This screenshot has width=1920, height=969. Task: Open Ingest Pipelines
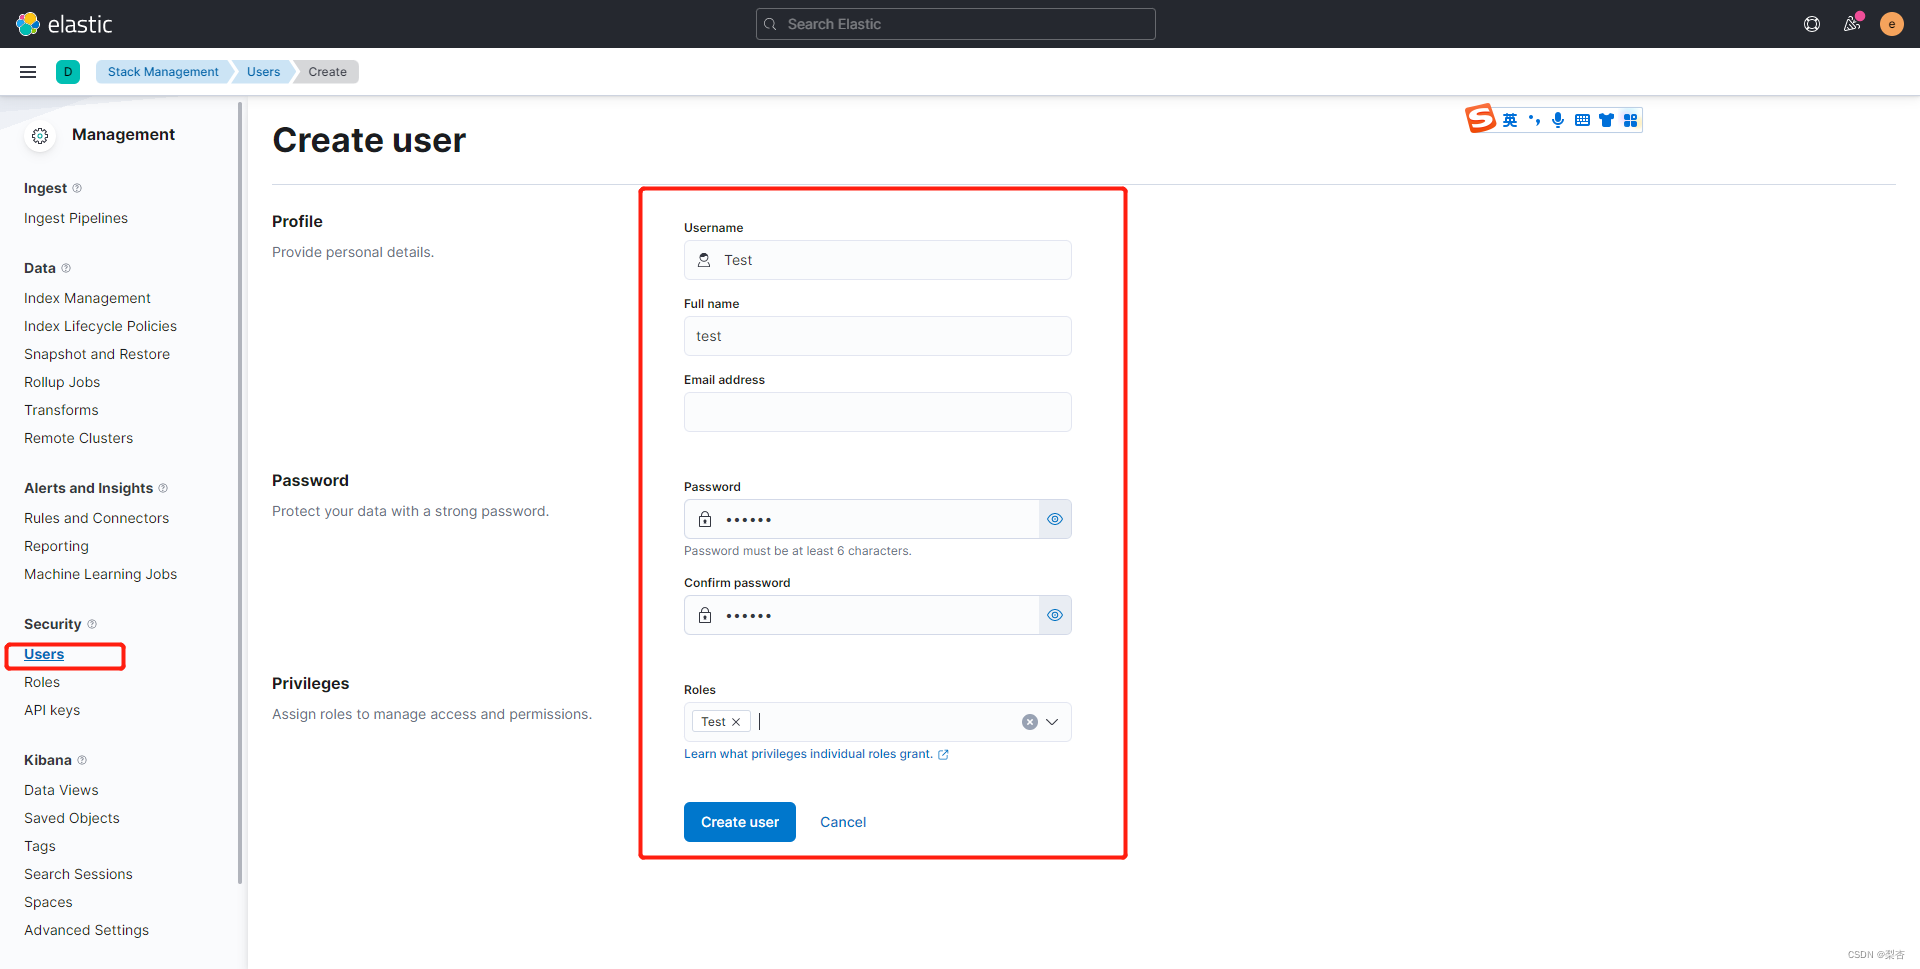click(x=76, y=218)
